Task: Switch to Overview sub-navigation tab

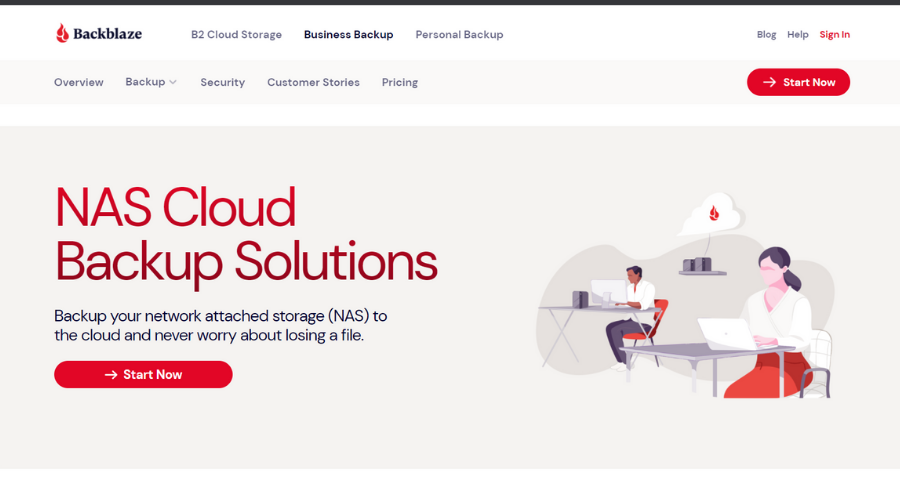Action: point(79,82)
